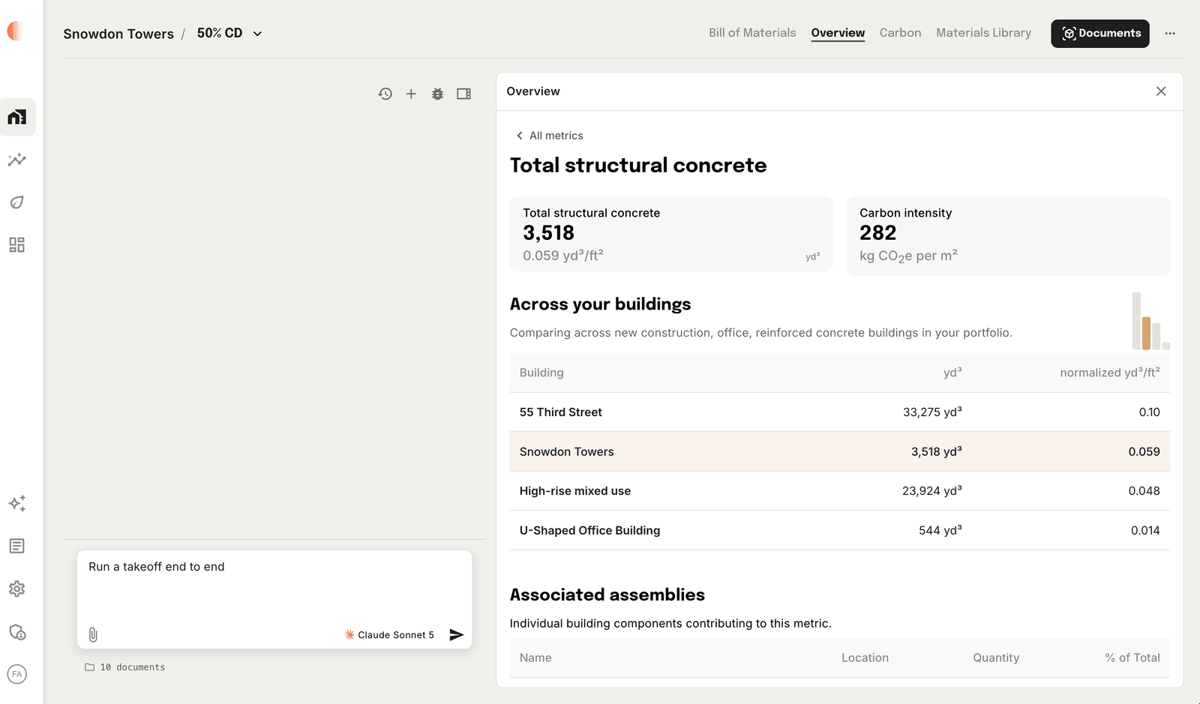Viewport: 1200px width, 704px height.
Task: Start new chat with plus icon
Action: [x=411, y=94]
